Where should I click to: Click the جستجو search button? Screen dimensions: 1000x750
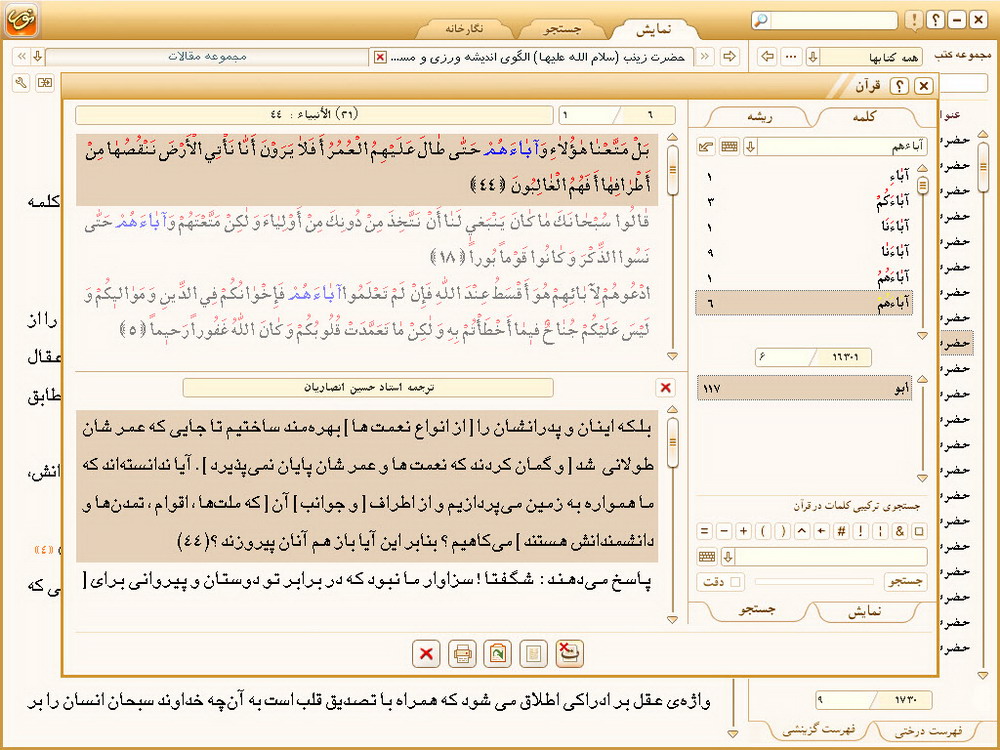click(906, 581)
